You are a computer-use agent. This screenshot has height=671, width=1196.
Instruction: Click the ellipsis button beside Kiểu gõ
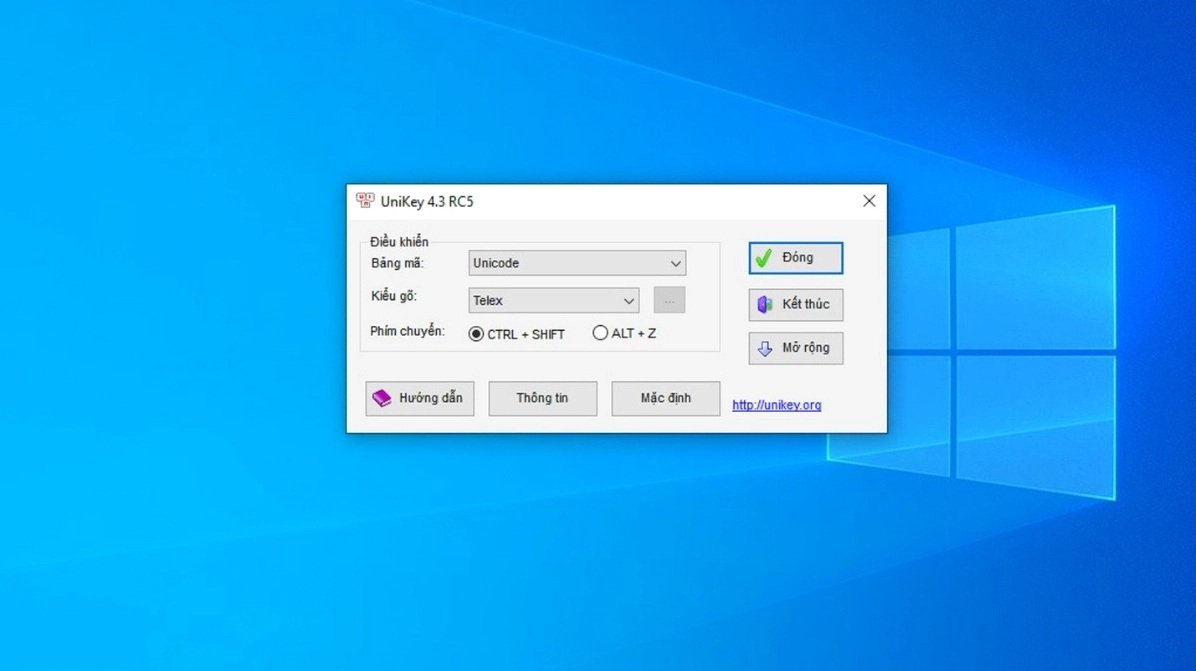pos(669,300)
